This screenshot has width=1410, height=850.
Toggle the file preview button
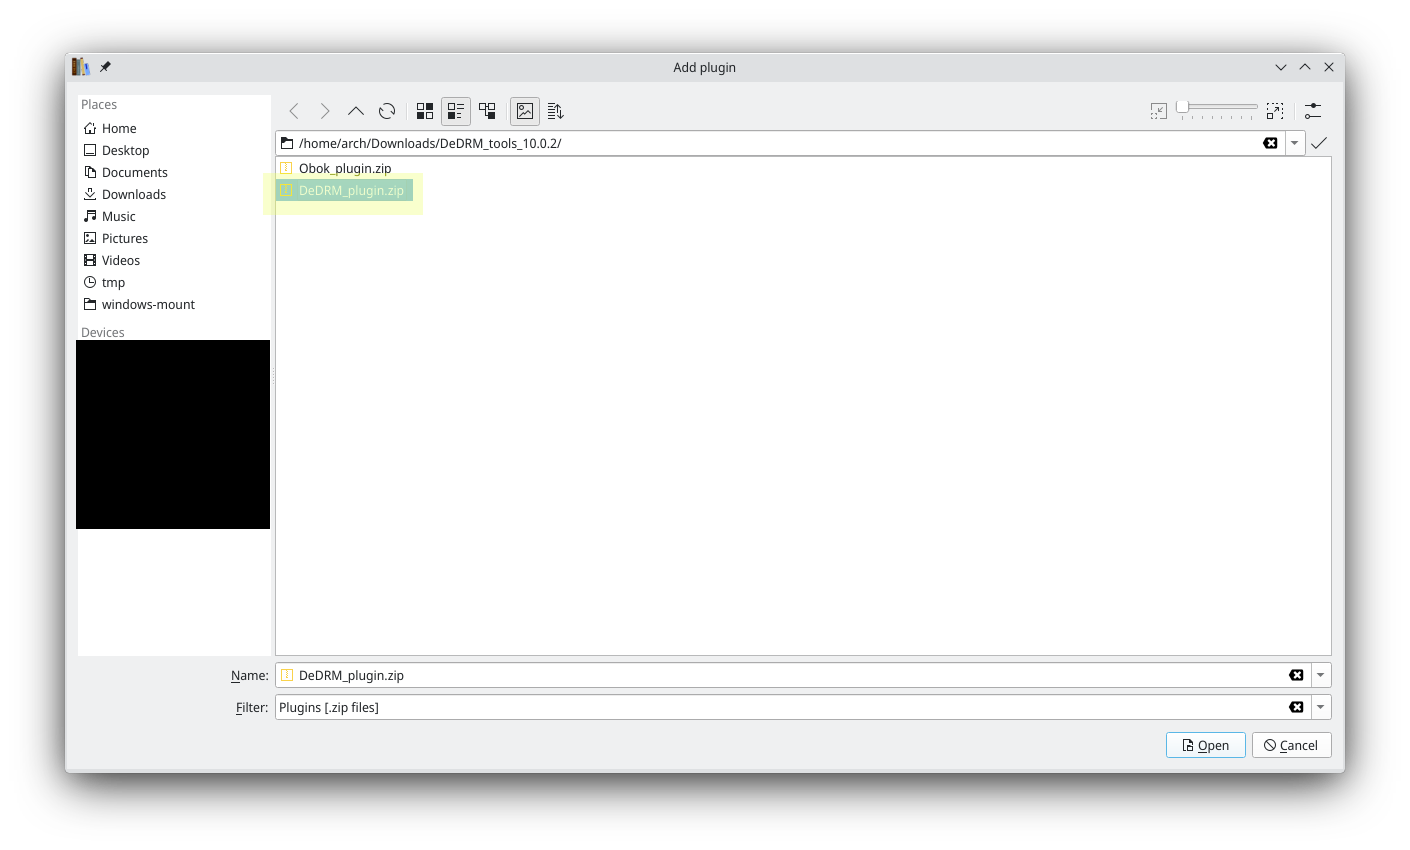click(x=525, y=111)
